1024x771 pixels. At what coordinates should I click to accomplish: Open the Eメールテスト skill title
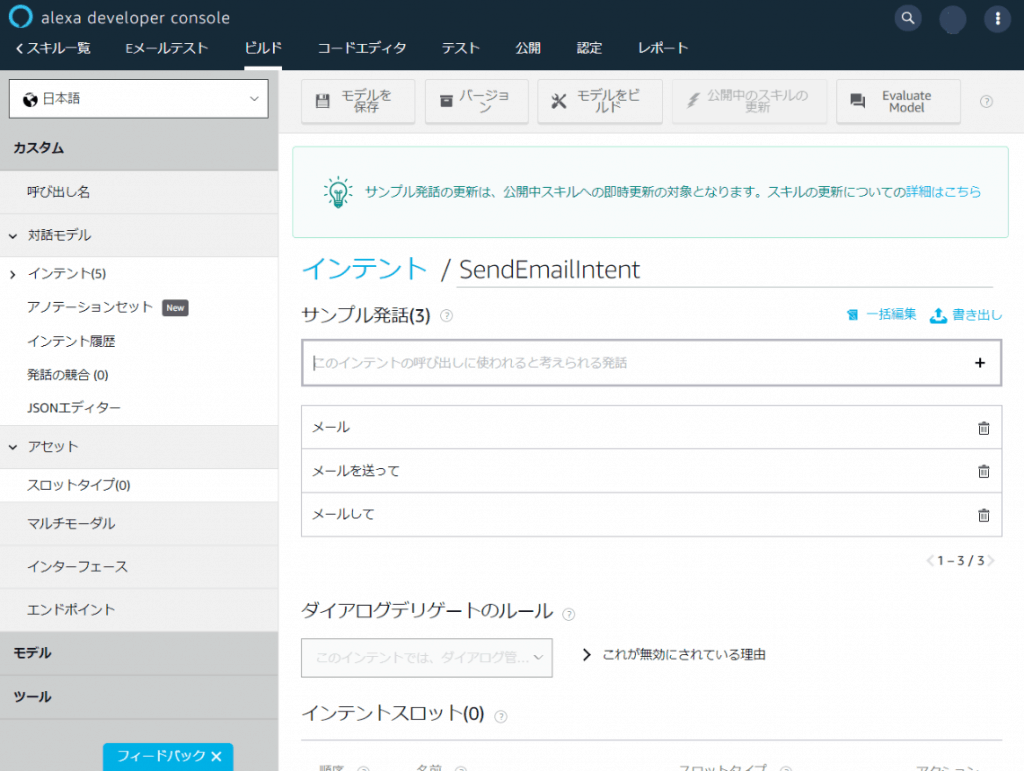click(x=167, y=48)
